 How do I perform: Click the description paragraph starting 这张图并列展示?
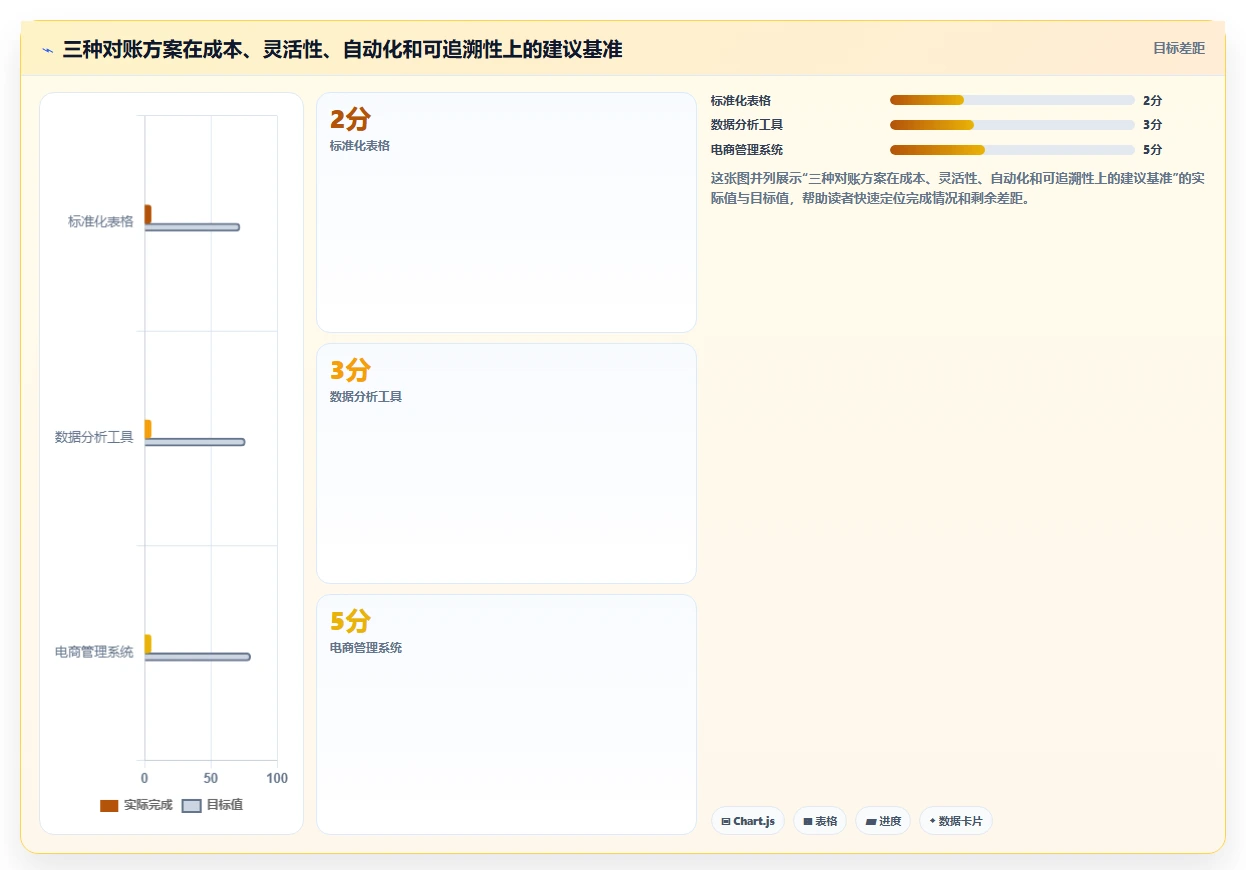coord(958,188)
